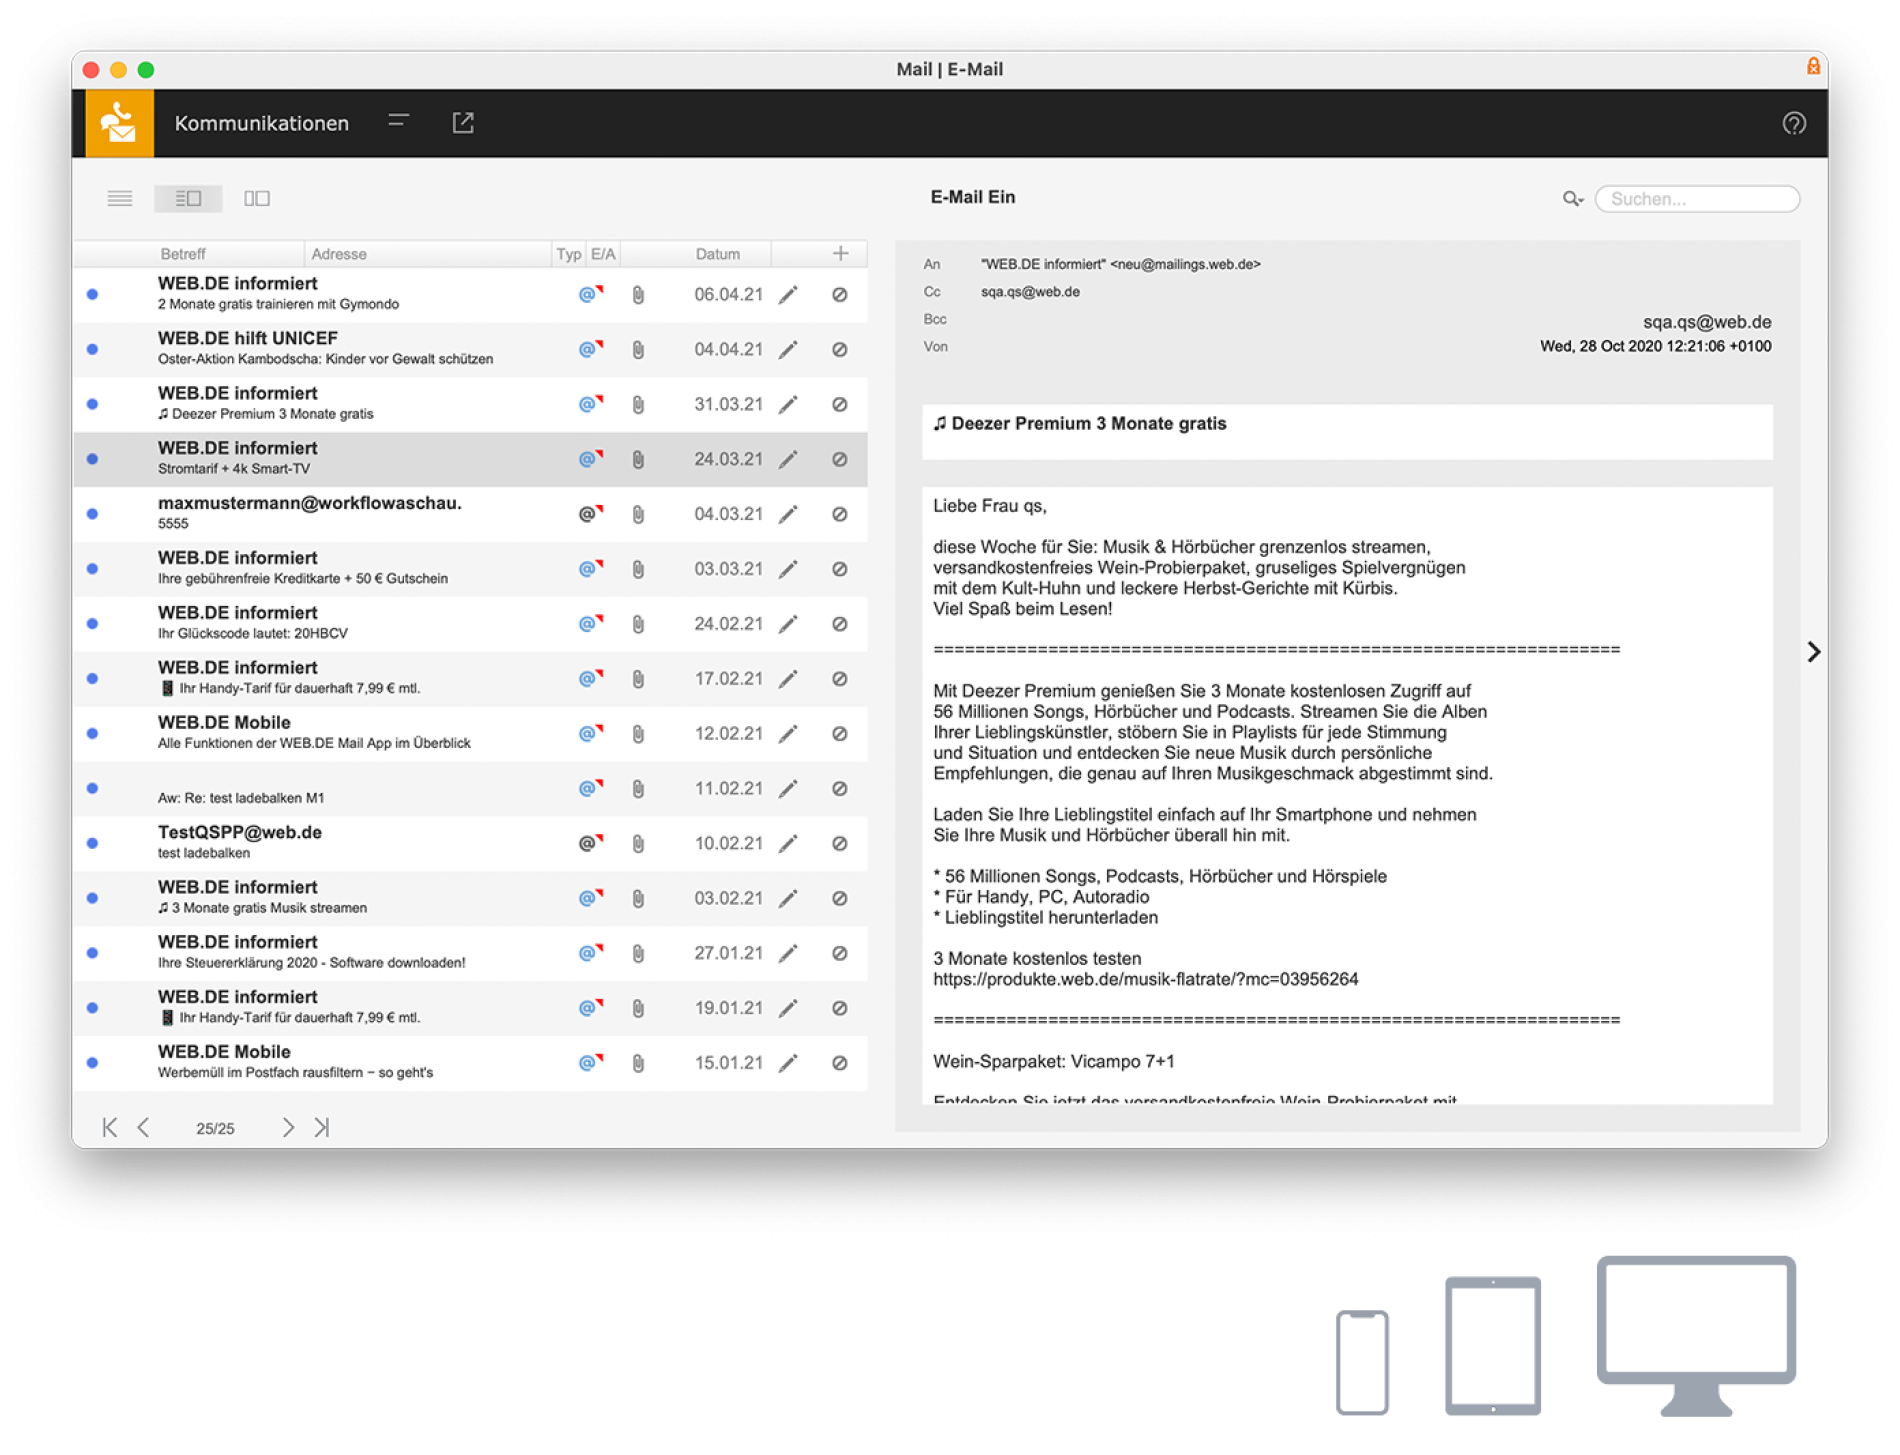This screenshot has width=1900, height=1455.
Task: Click the prohibit icon on 17.02.21 row
Action: 840,680
